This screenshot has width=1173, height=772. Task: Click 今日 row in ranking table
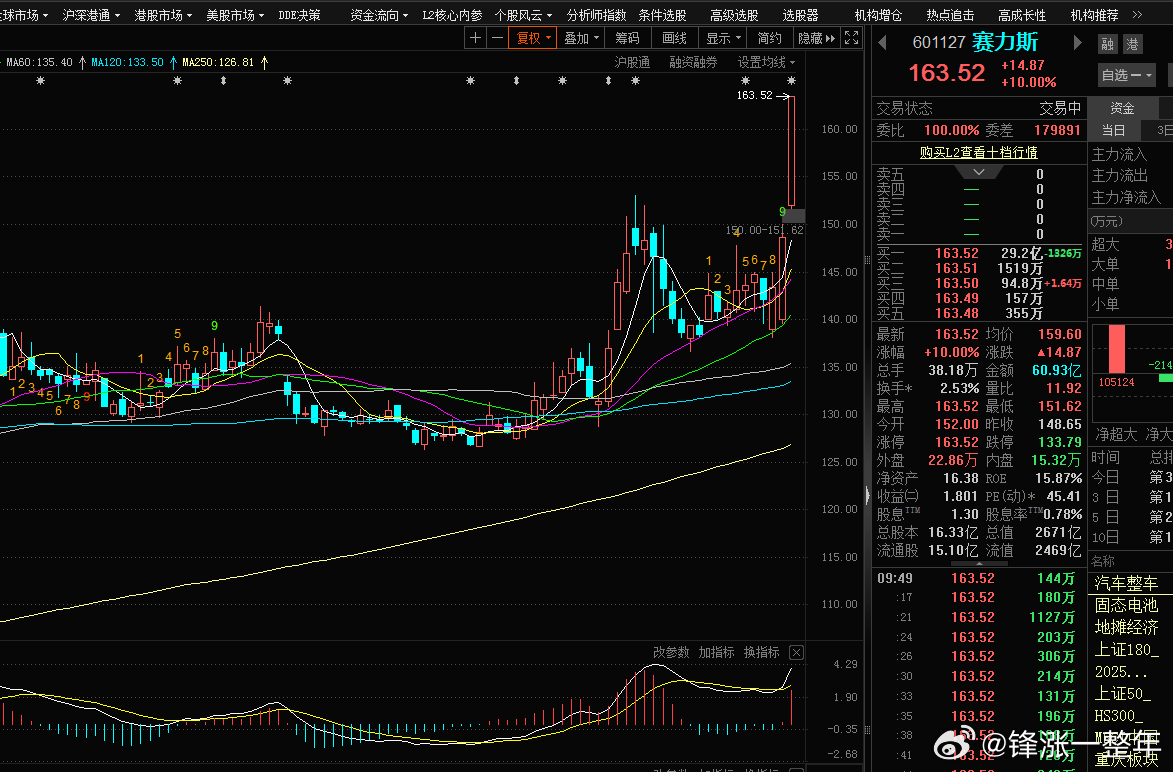tap(1130, 477)
